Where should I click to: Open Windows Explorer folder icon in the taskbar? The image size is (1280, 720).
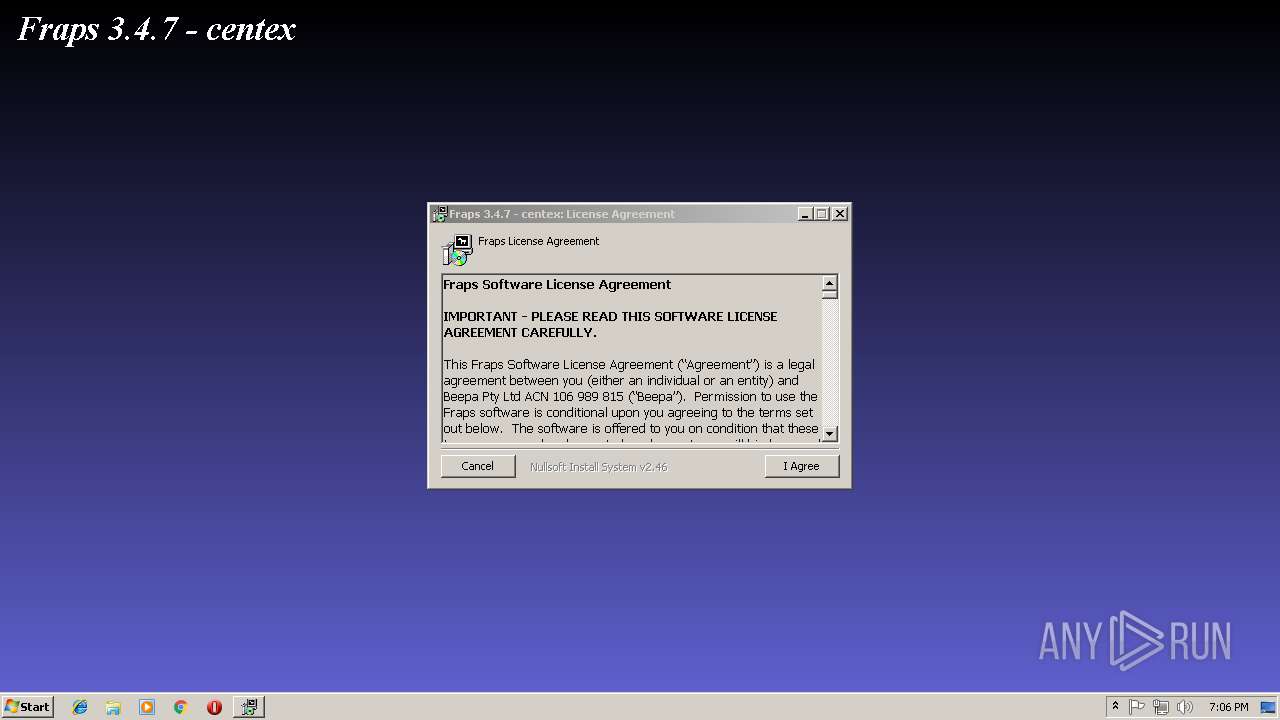click(x=113, y=707)
